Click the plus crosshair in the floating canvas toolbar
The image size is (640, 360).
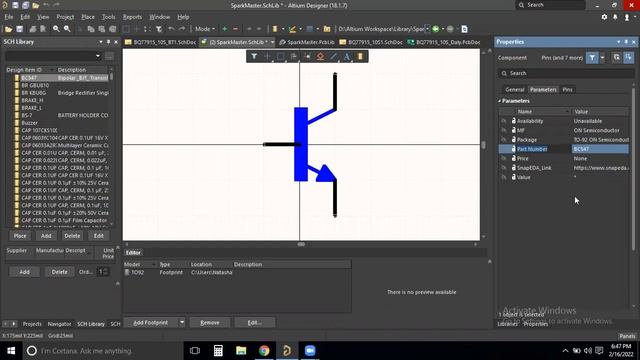pos(267,56)
